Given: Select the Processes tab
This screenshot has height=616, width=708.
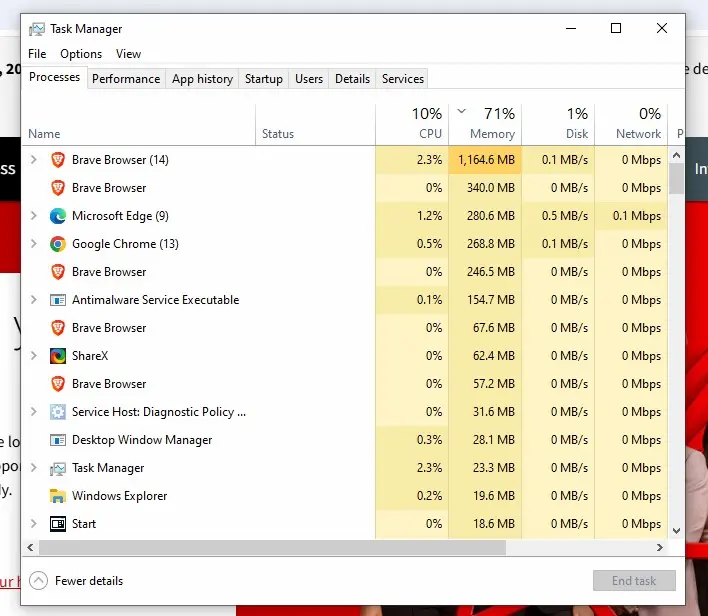Looking at the screenshot, I should click(x=54, y=77).
